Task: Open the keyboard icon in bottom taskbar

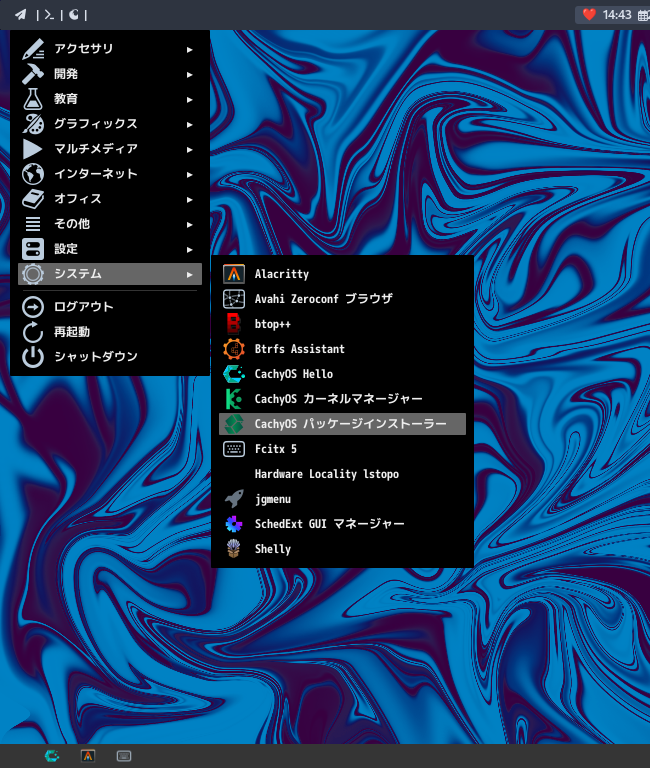Action: (x=124, y=756)
